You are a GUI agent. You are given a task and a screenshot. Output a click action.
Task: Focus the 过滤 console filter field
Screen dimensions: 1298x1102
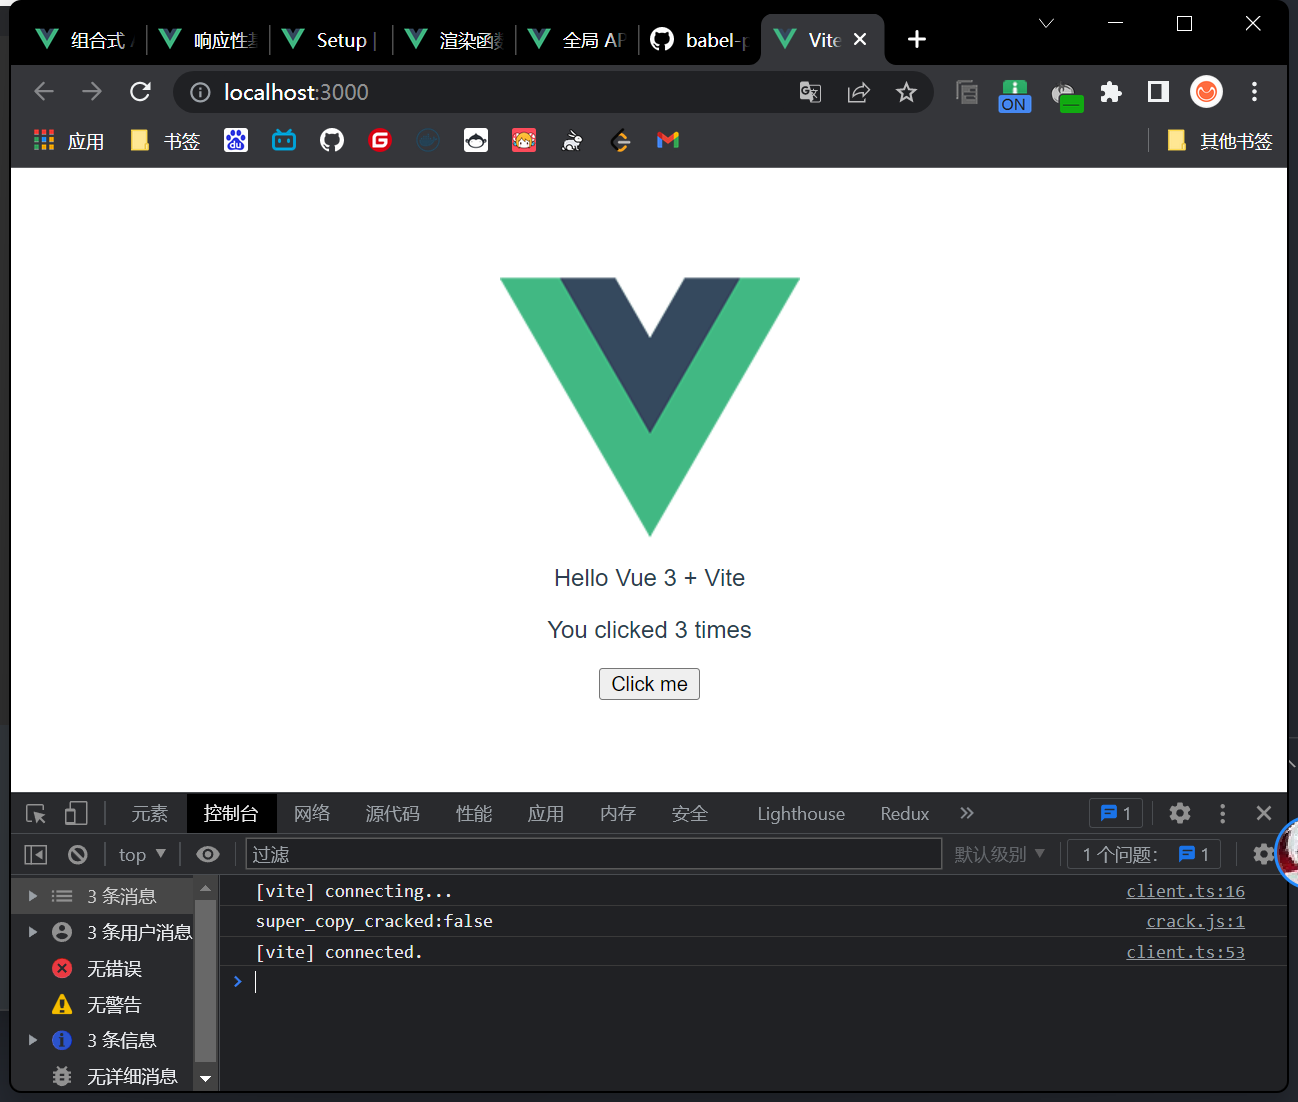click(593, 855)
